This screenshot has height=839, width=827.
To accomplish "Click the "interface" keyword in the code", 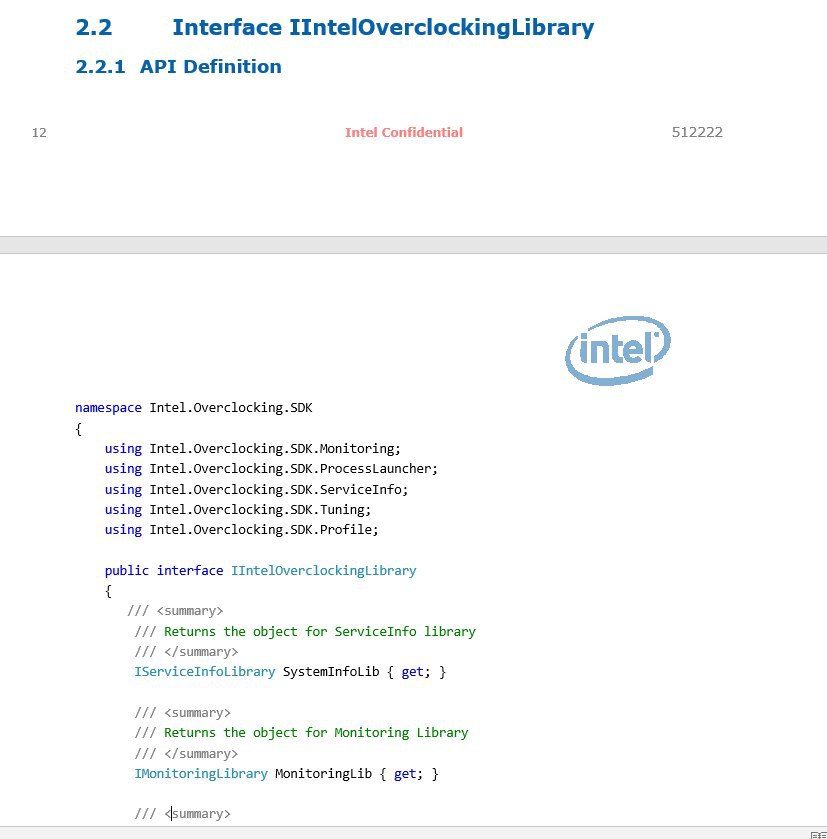I will [190, 570].
